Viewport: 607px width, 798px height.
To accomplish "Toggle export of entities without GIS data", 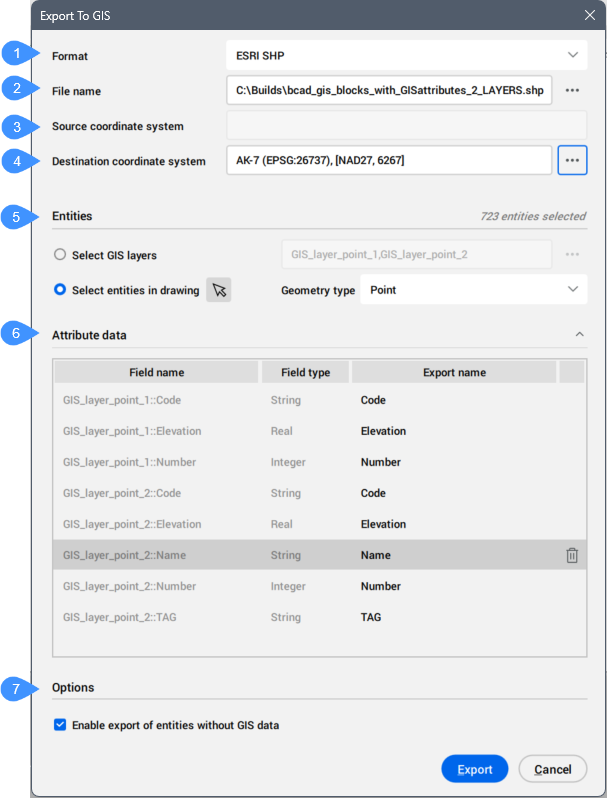I will tap(61, 725).
